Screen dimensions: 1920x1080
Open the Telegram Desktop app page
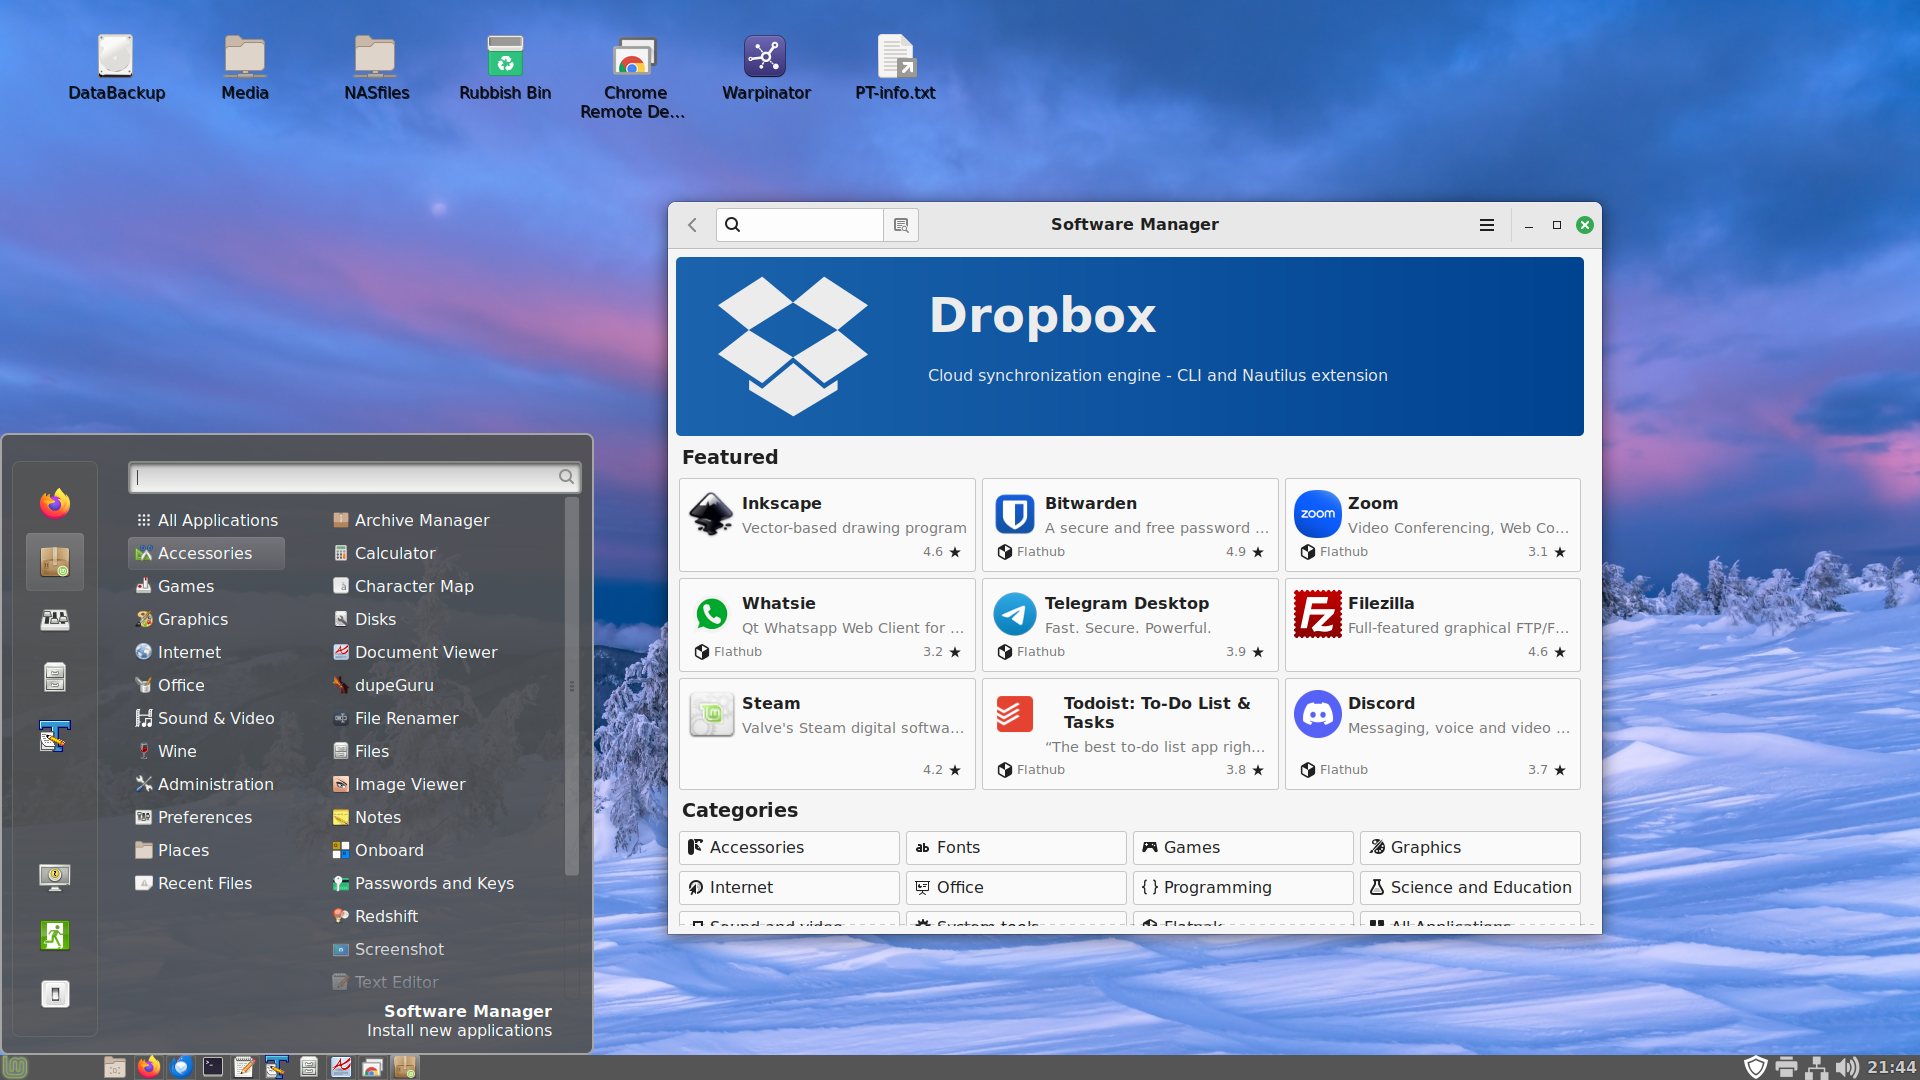point(1129,624)
